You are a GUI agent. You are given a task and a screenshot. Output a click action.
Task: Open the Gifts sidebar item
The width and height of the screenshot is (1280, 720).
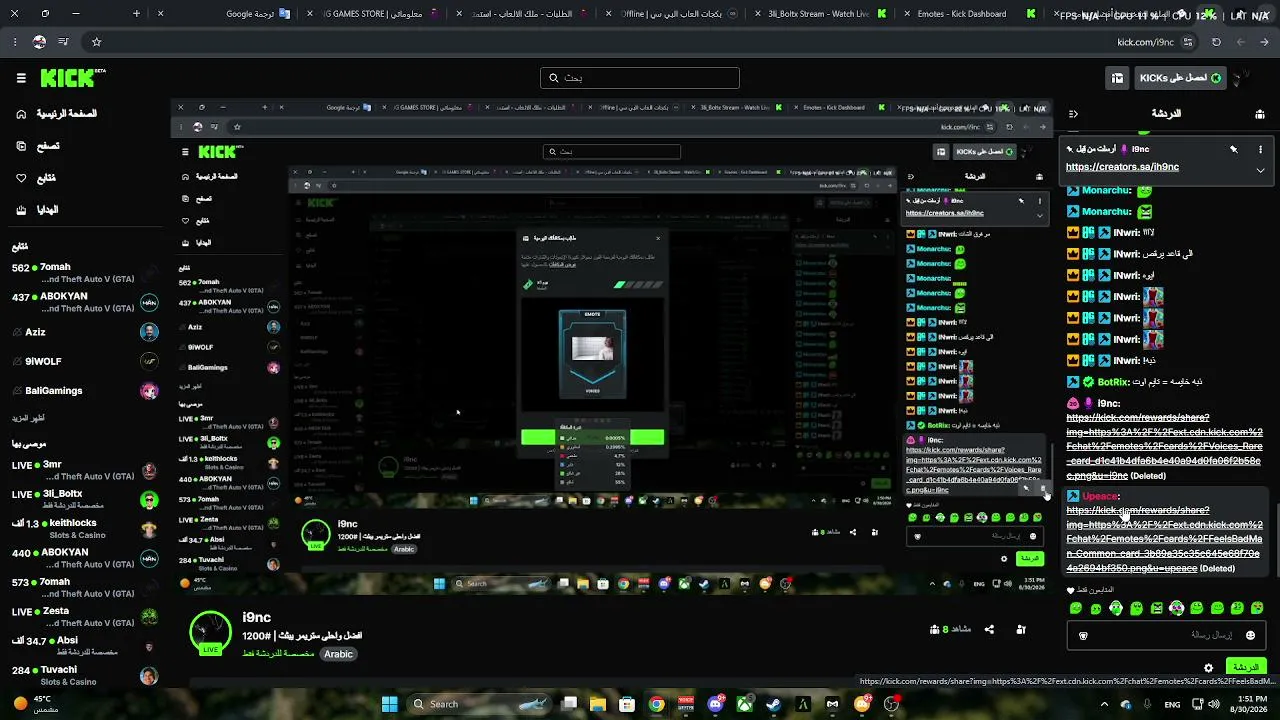[38, 210]
